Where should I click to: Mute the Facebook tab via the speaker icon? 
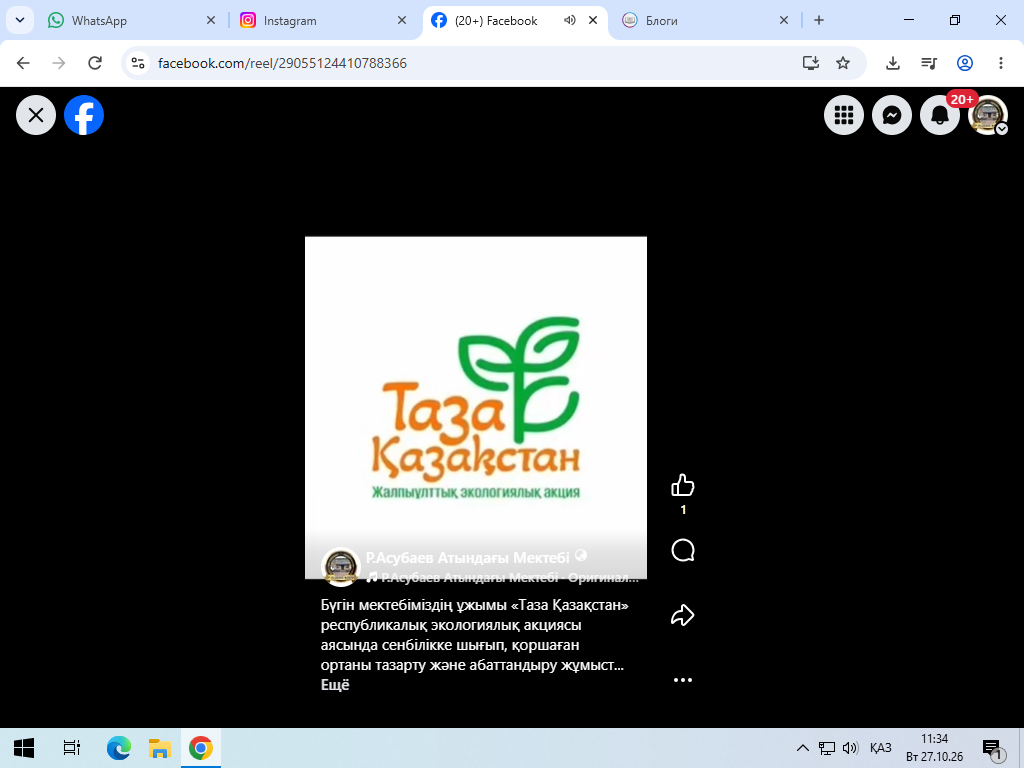coord(569,20)
